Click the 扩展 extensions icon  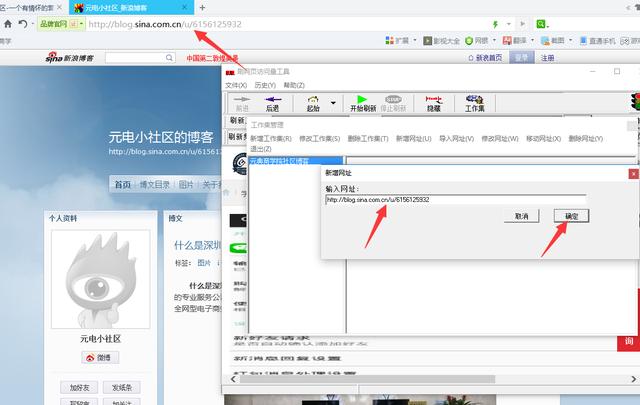click(390, 40)
